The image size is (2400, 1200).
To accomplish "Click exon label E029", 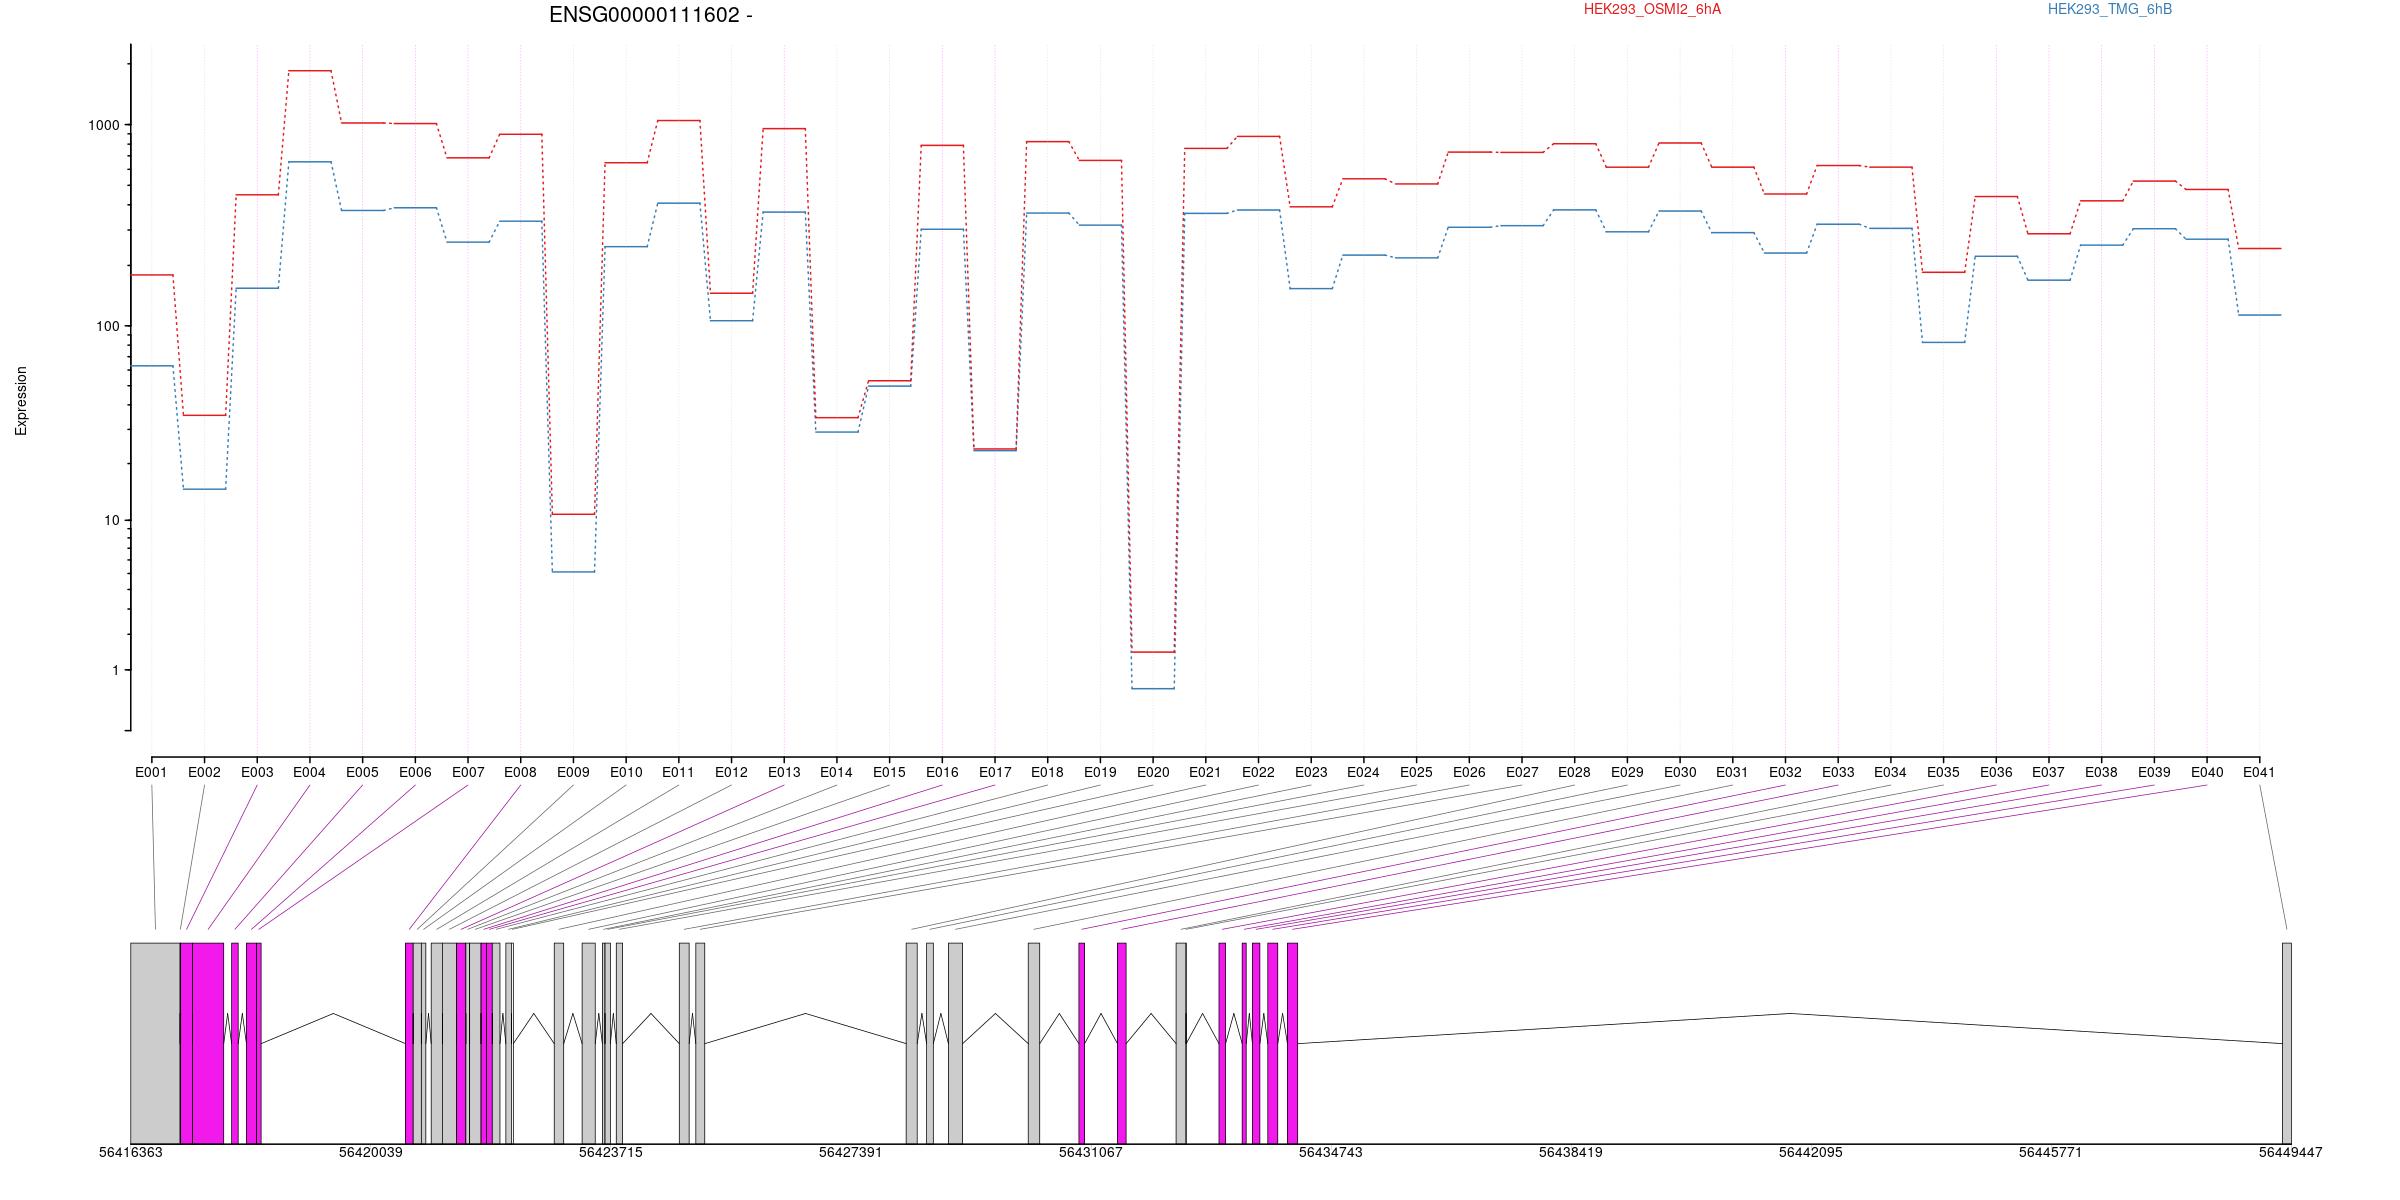I will (x=1627, y=772).
